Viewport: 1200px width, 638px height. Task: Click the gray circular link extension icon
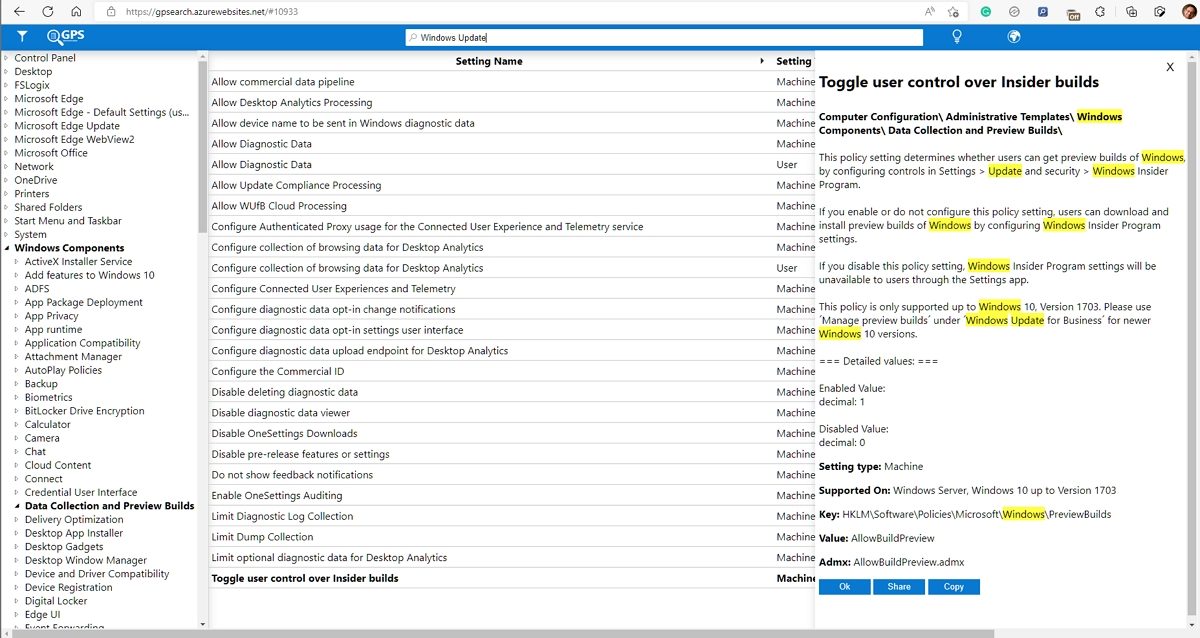tap(1014, 12)
